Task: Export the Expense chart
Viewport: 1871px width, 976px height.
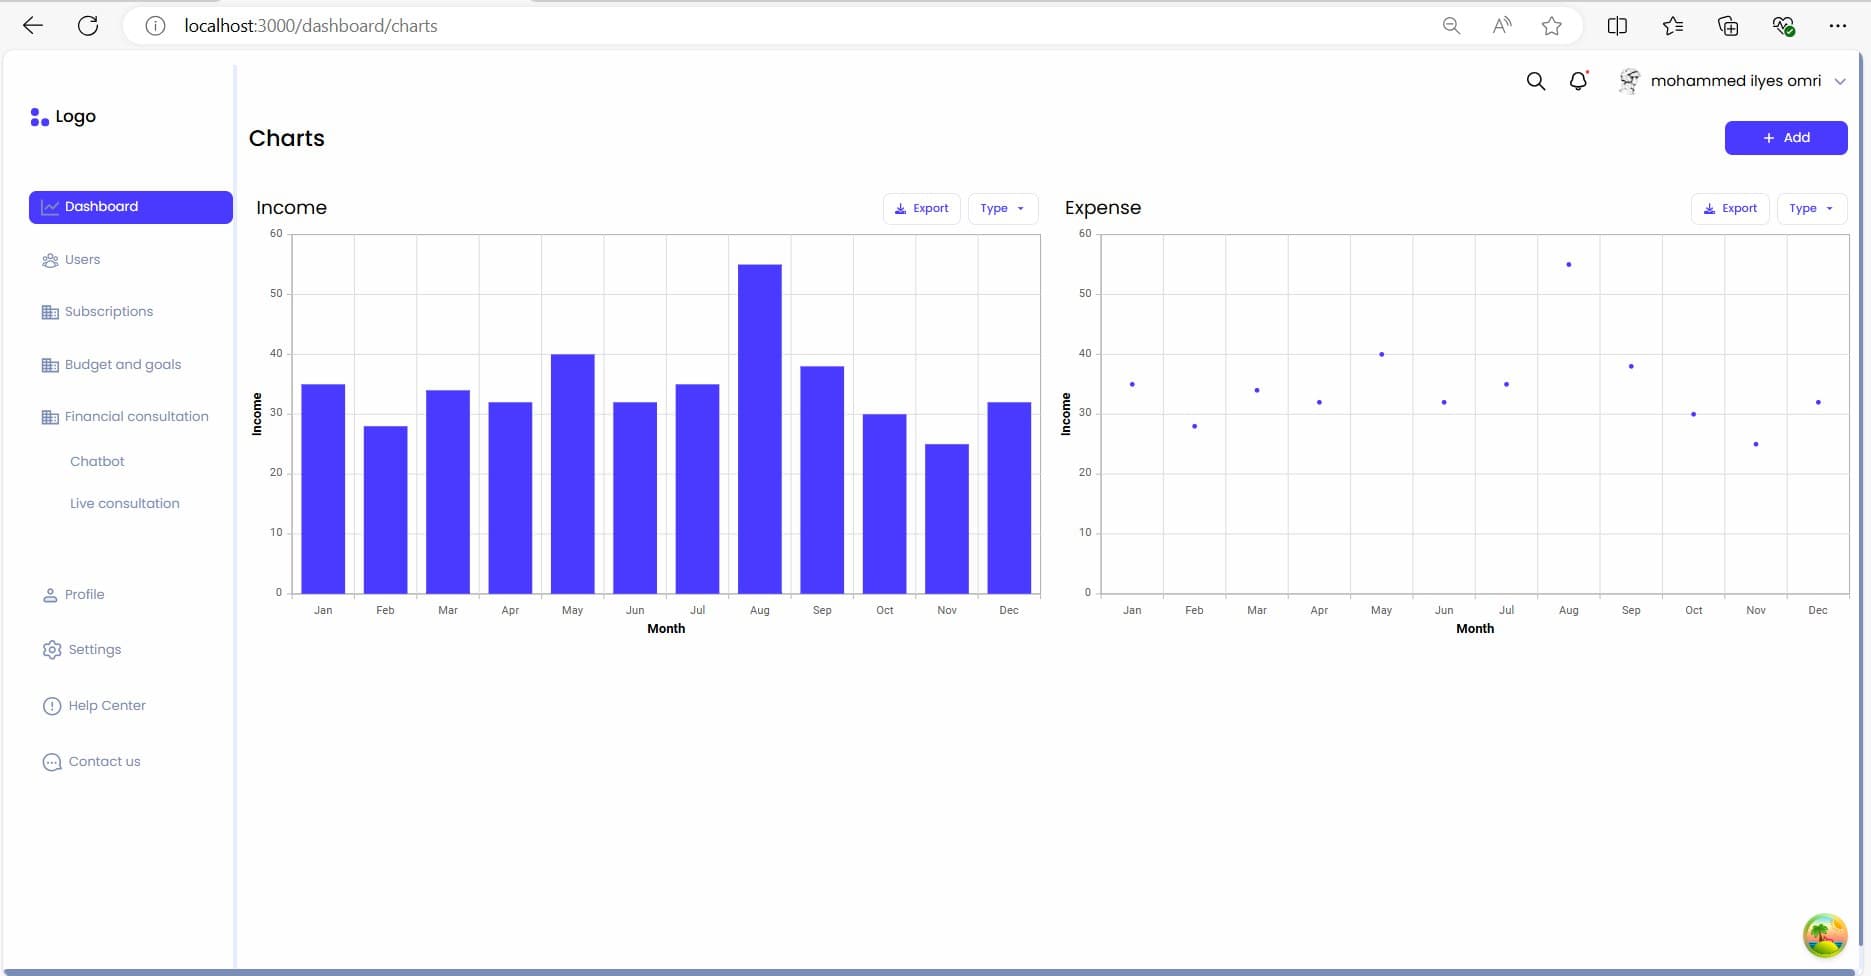Action: coord(1730,209)
